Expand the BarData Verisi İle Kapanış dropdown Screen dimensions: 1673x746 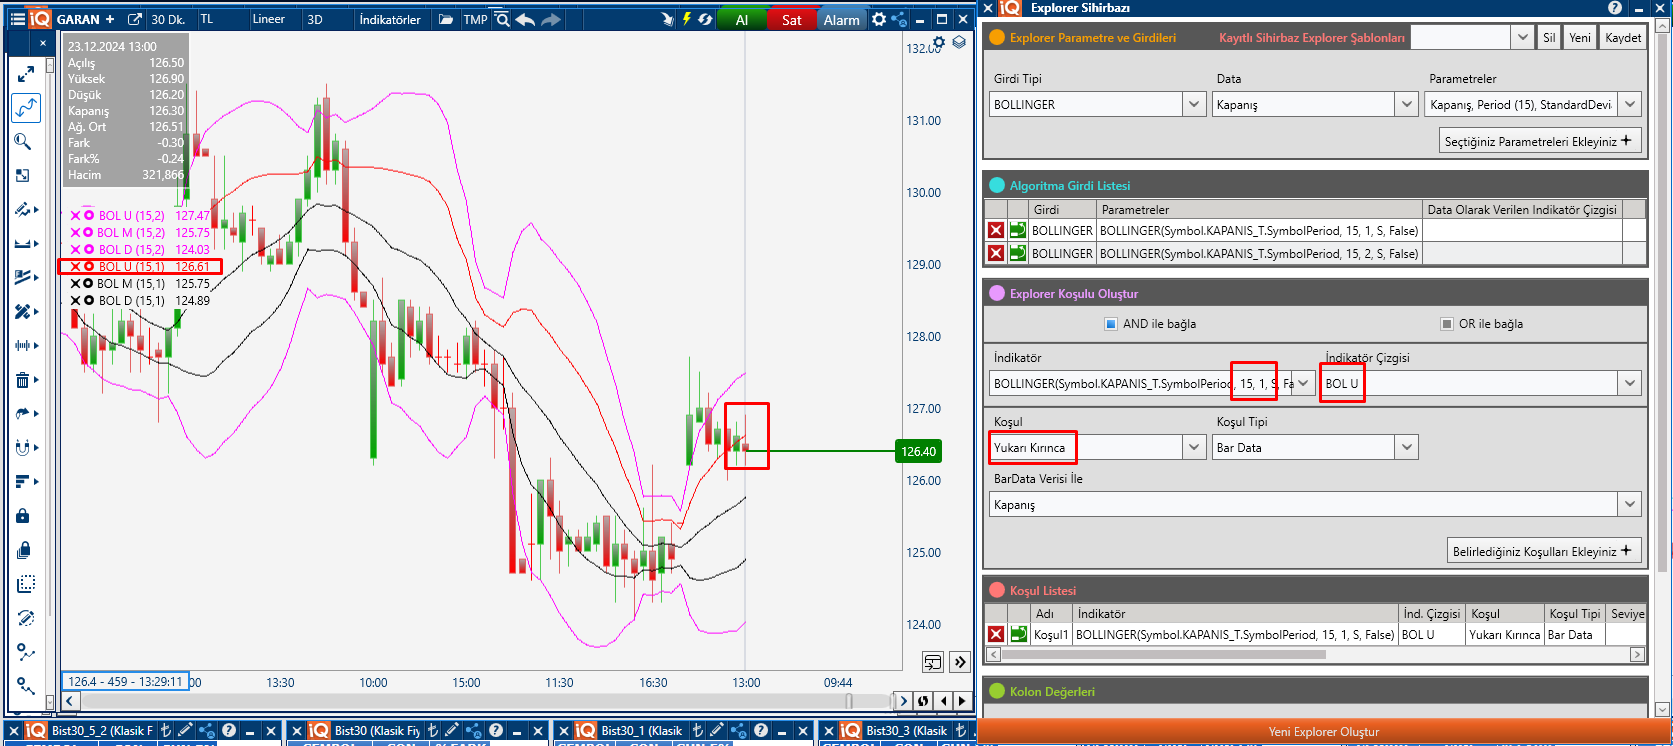[1630, 505]
